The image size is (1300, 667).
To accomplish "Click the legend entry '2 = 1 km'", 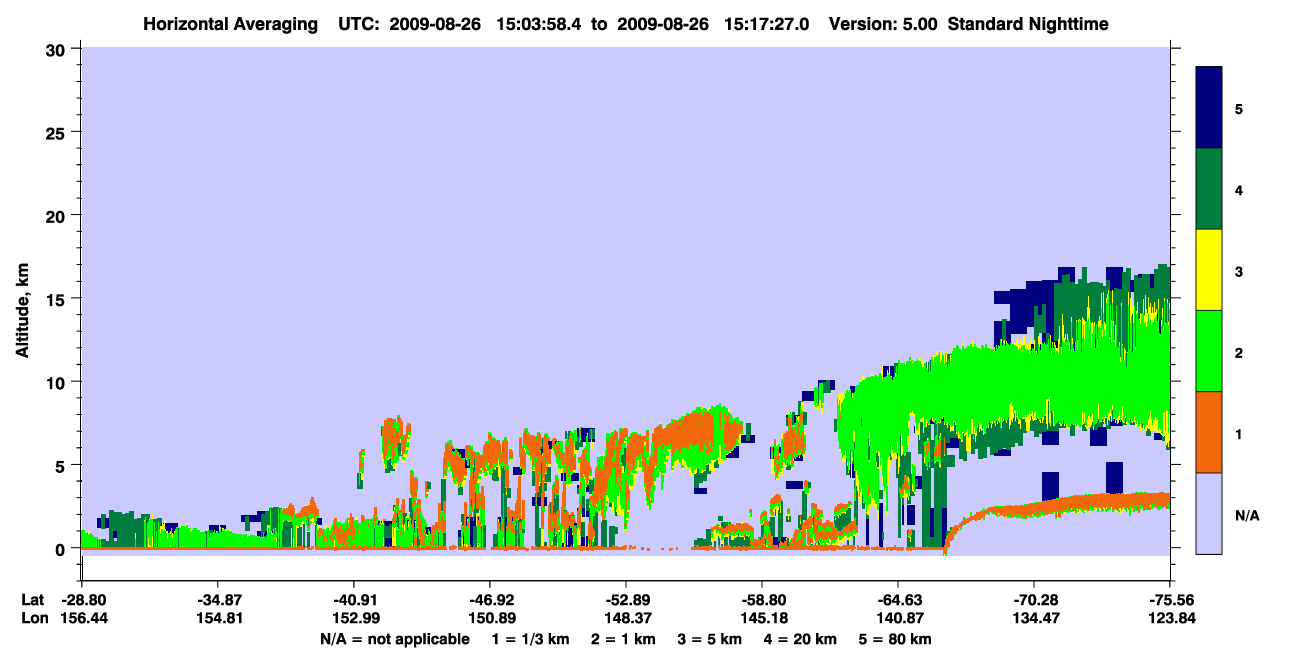I will click(x=622, y=639).
